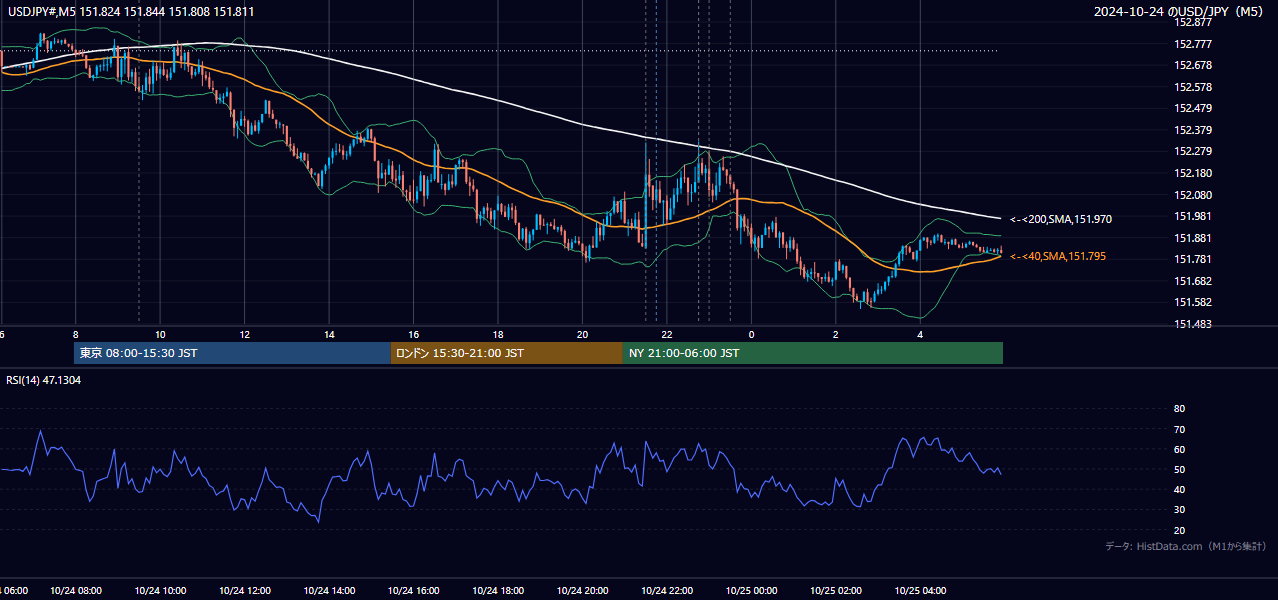Screen dimensions: 1278x600
Task: Click hour tick 16 under price chart
Action: (413, 334)
